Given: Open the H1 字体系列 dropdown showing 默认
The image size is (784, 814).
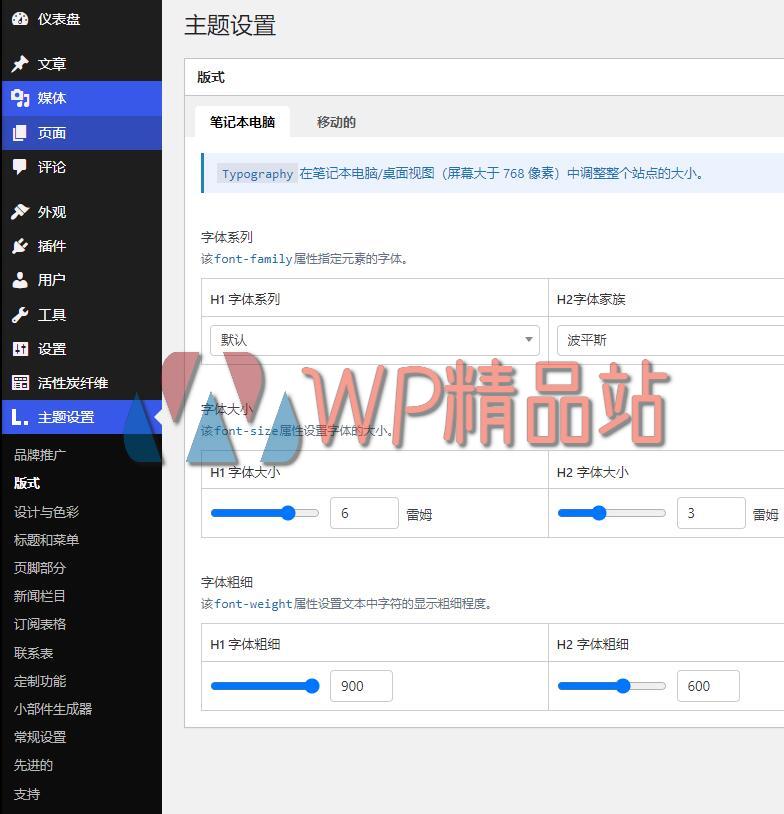Looking at the screenshot, I should pyautogui.click(x=374, y=340).
